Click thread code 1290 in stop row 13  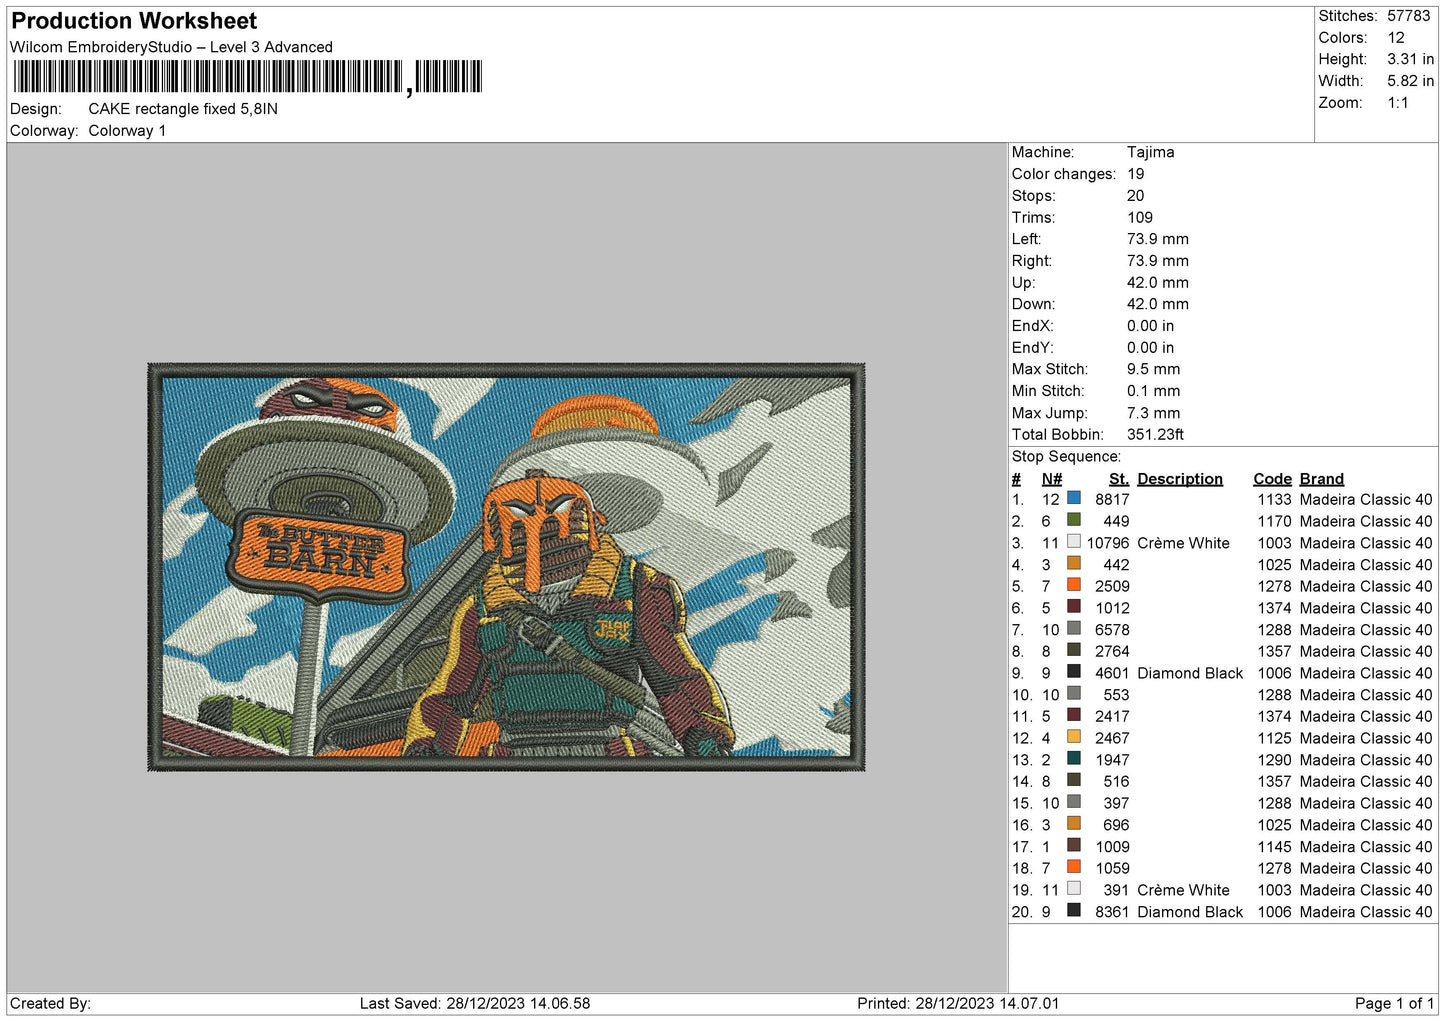pyautogui.click(x=1275, y=760)
